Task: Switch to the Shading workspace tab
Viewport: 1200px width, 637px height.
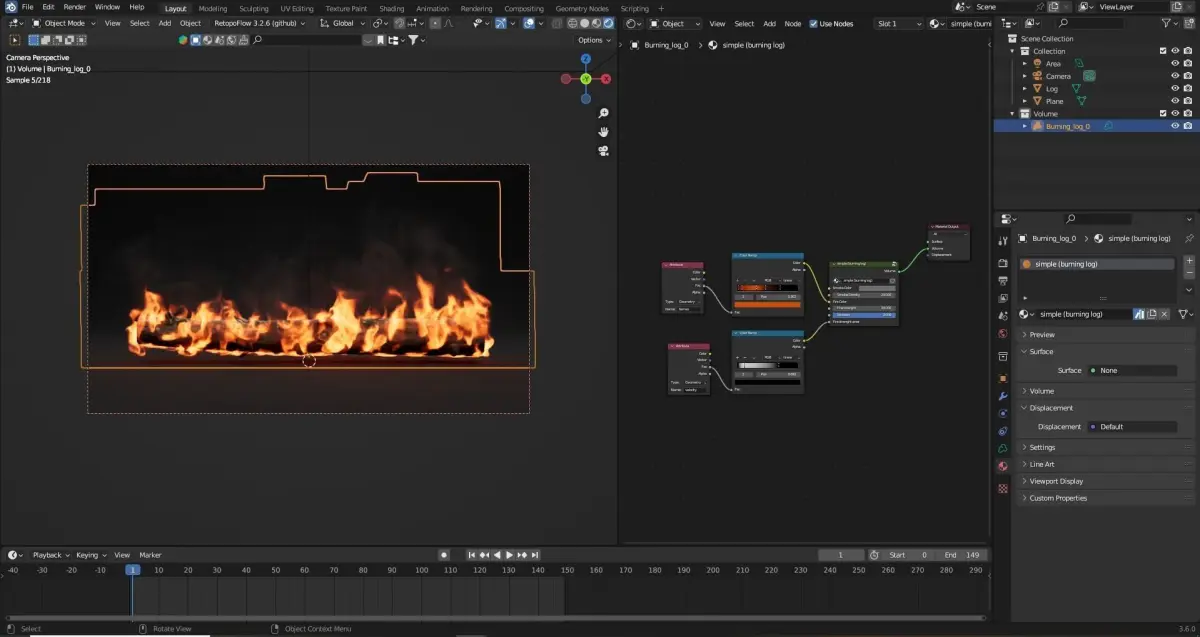Action: 391,8
